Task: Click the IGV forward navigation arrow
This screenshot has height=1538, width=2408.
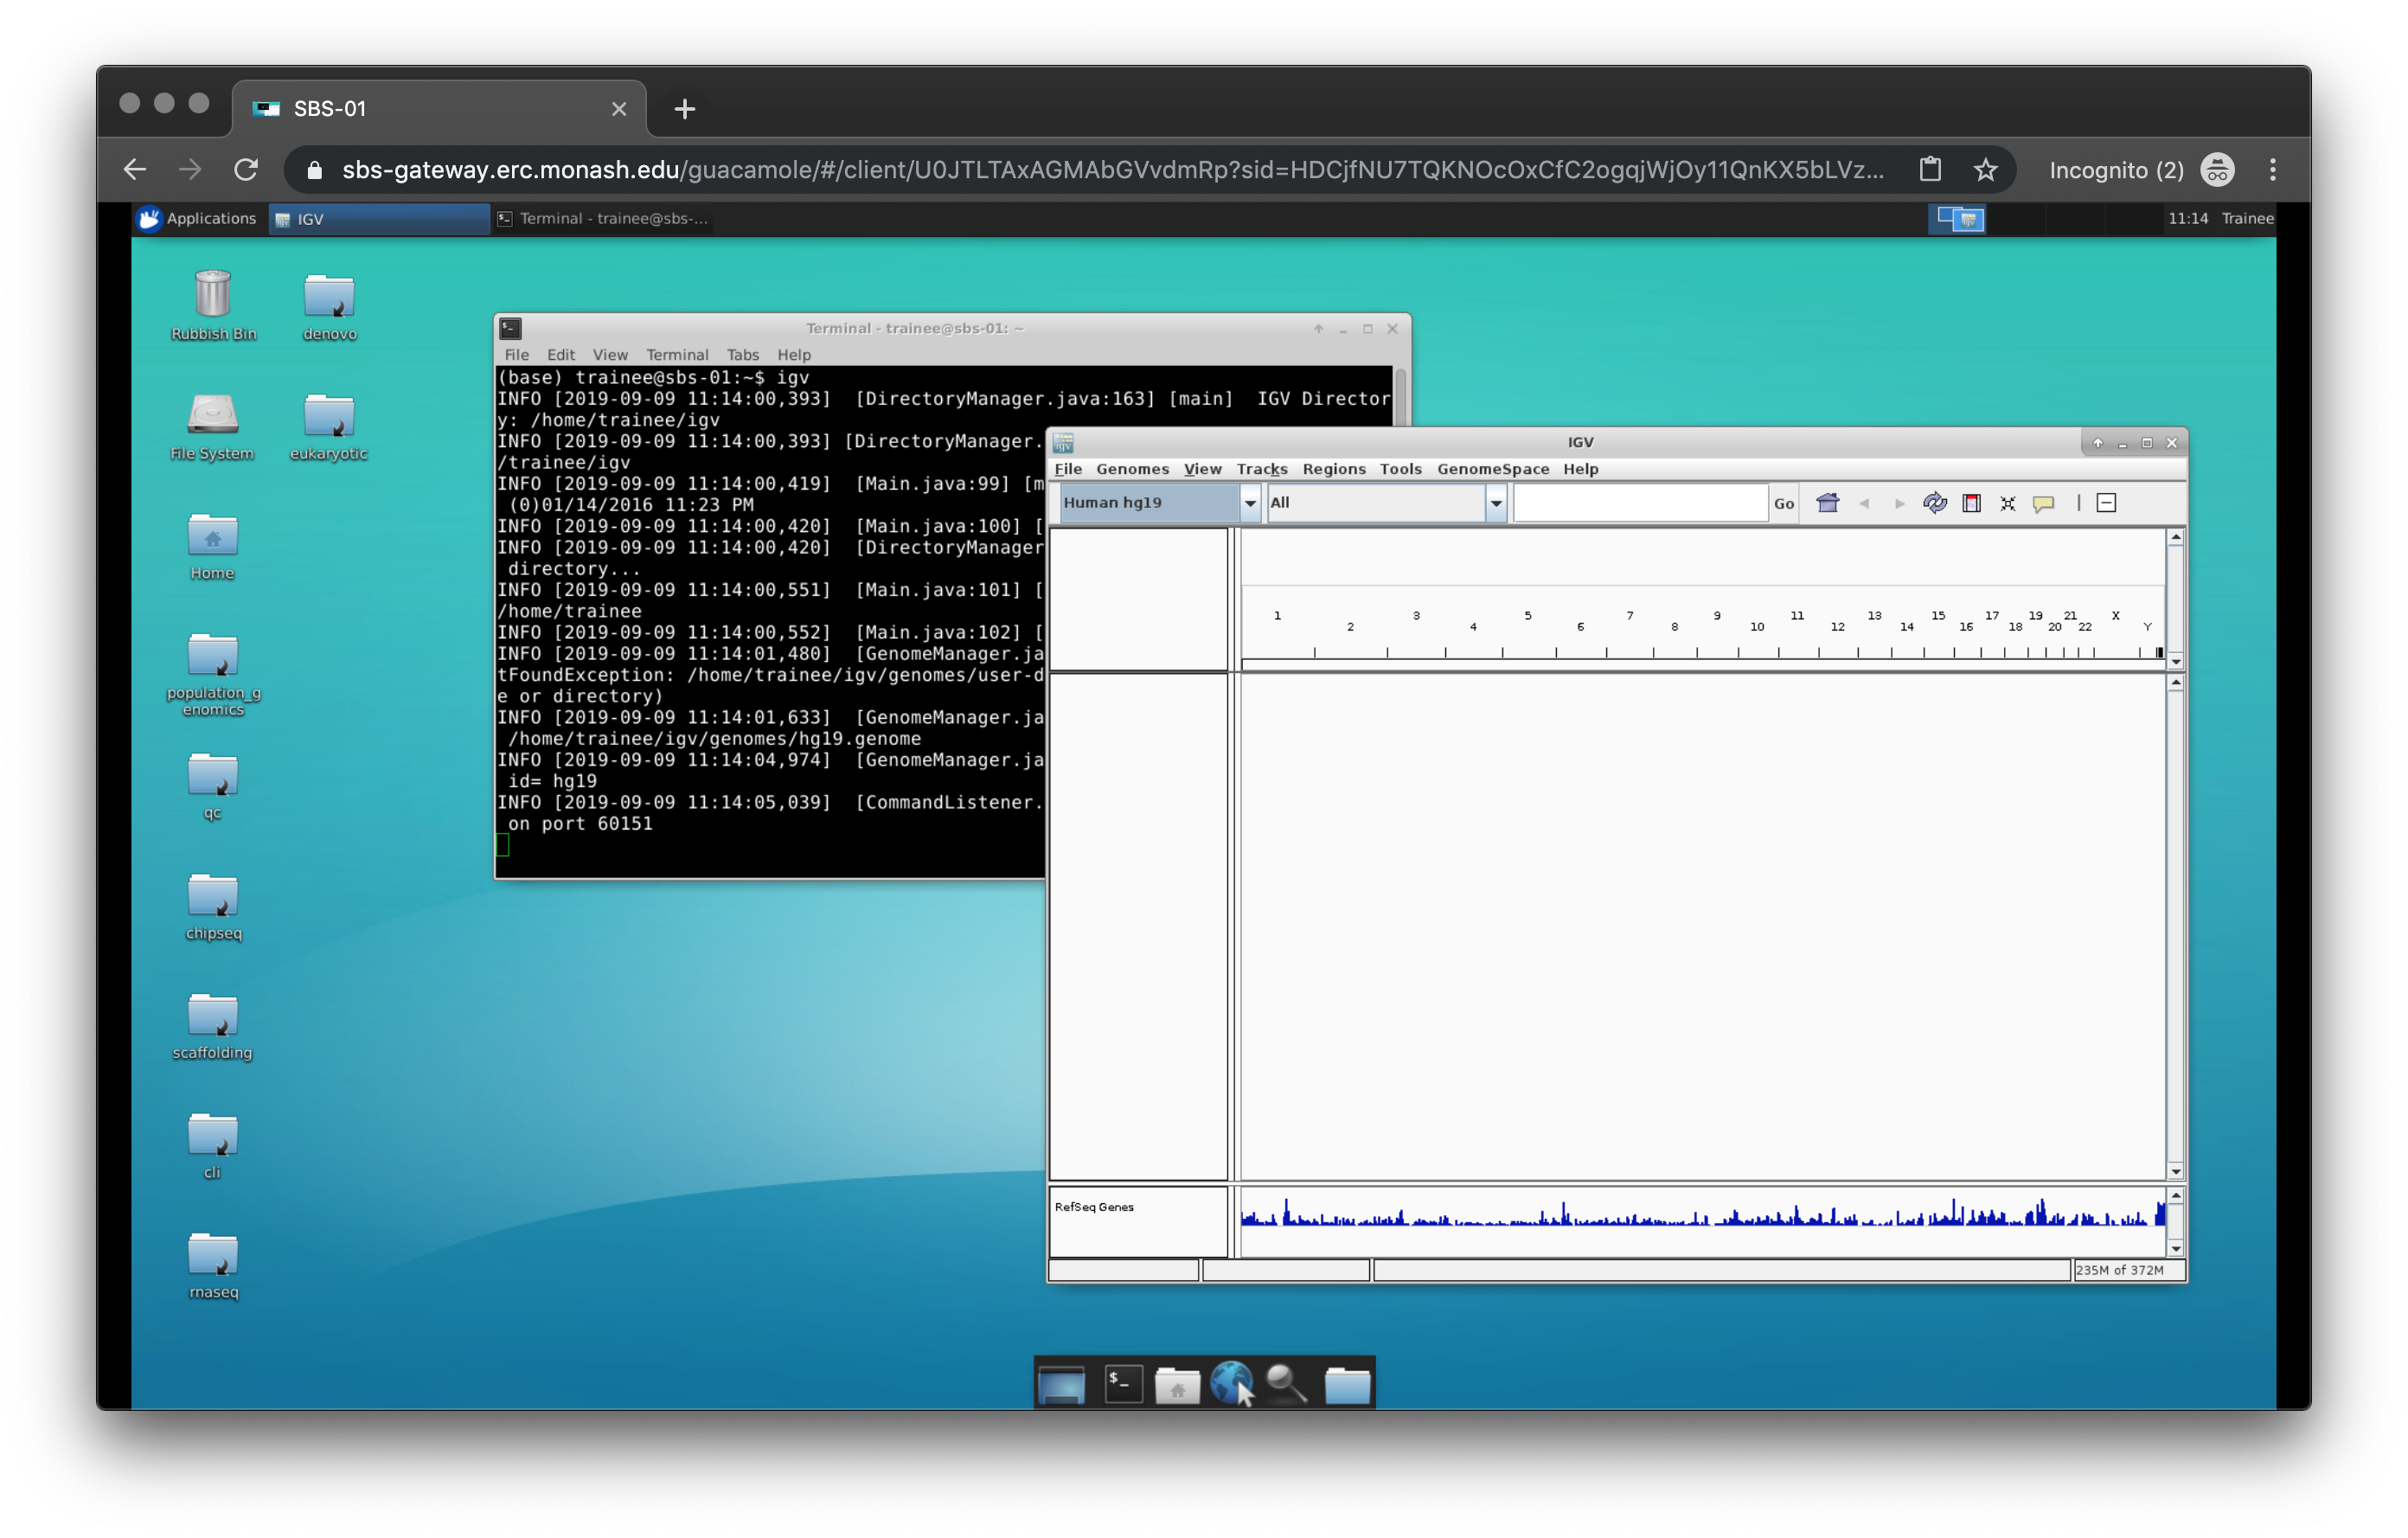Action: [x=1899, y=503]
